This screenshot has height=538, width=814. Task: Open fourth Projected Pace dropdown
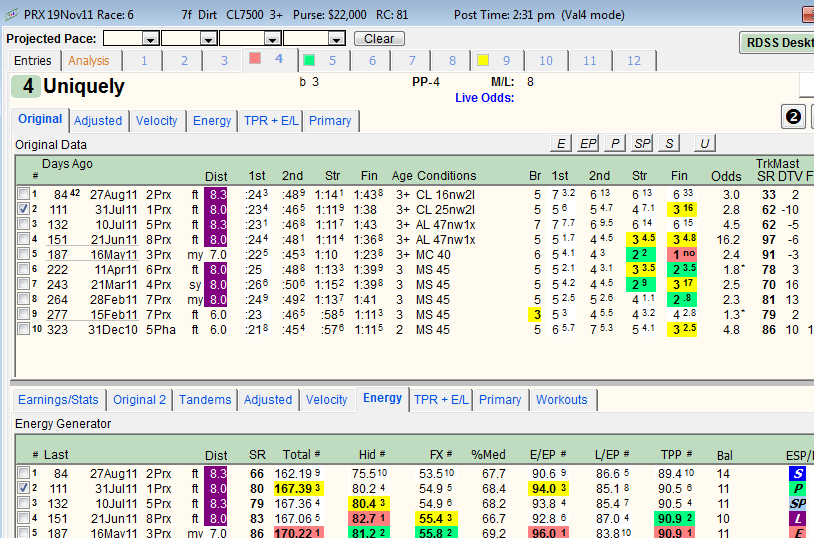[x=337, y=39]
